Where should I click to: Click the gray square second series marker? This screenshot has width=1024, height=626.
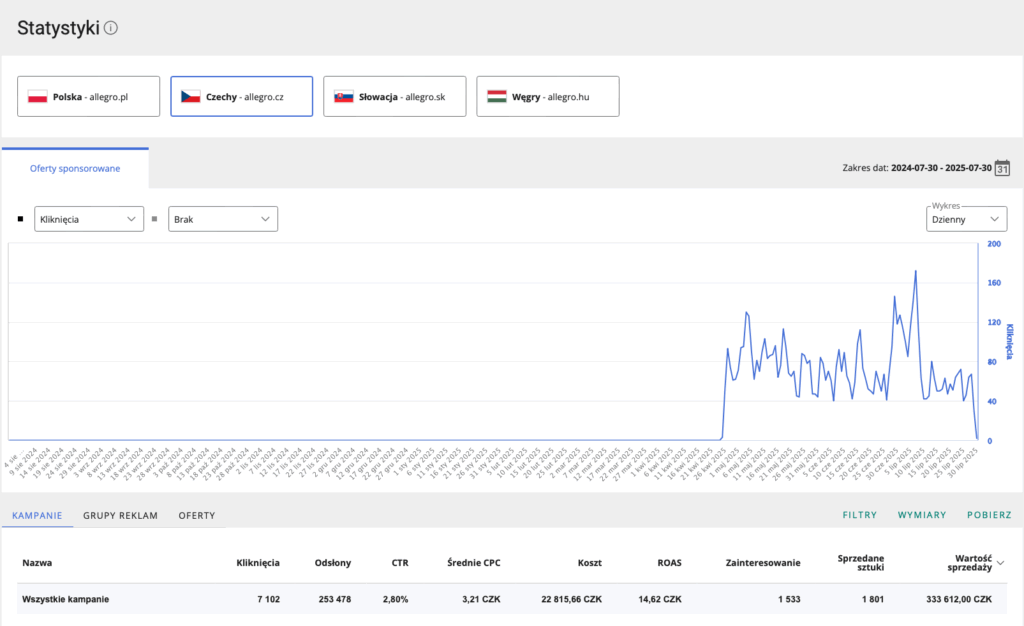(x=154, y=219)
